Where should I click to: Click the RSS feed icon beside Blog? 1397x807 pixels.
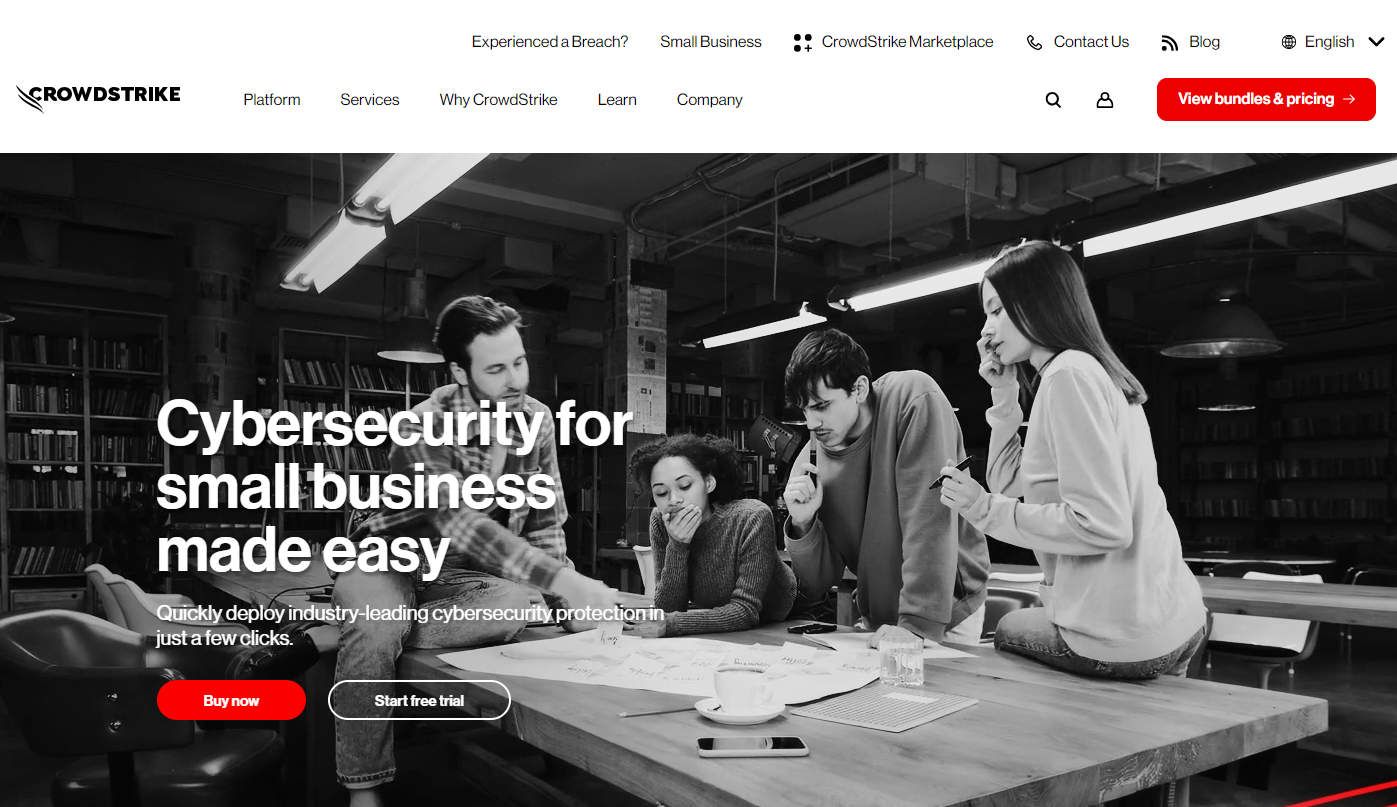(1169, 42)
